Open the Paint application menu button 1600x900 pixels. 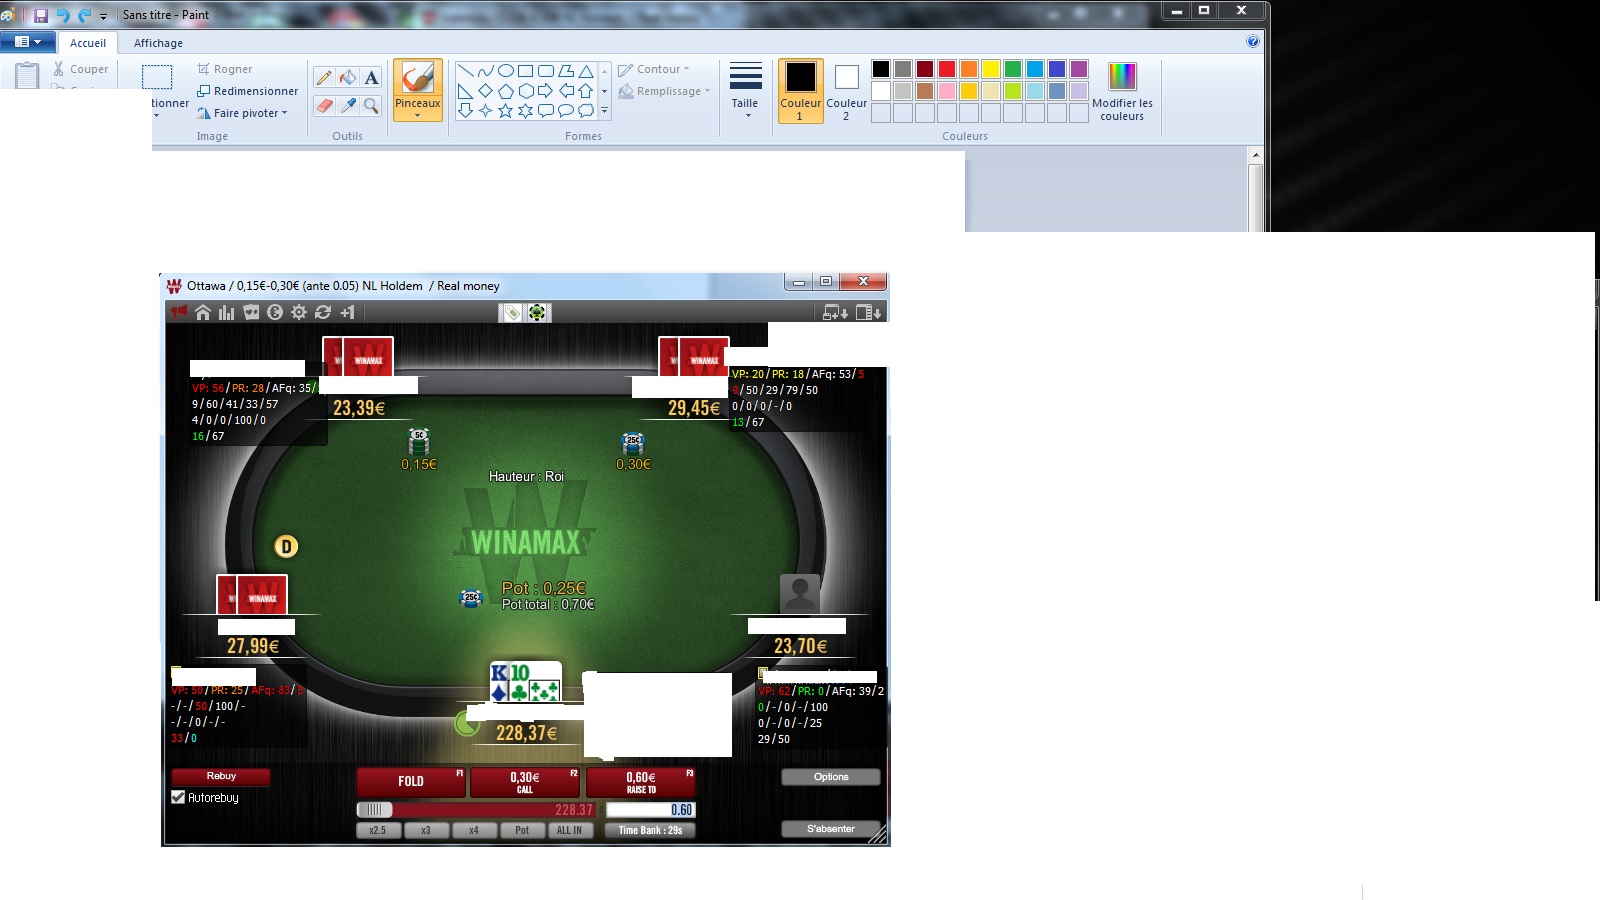pyautogui.click(x=27, y=42)
